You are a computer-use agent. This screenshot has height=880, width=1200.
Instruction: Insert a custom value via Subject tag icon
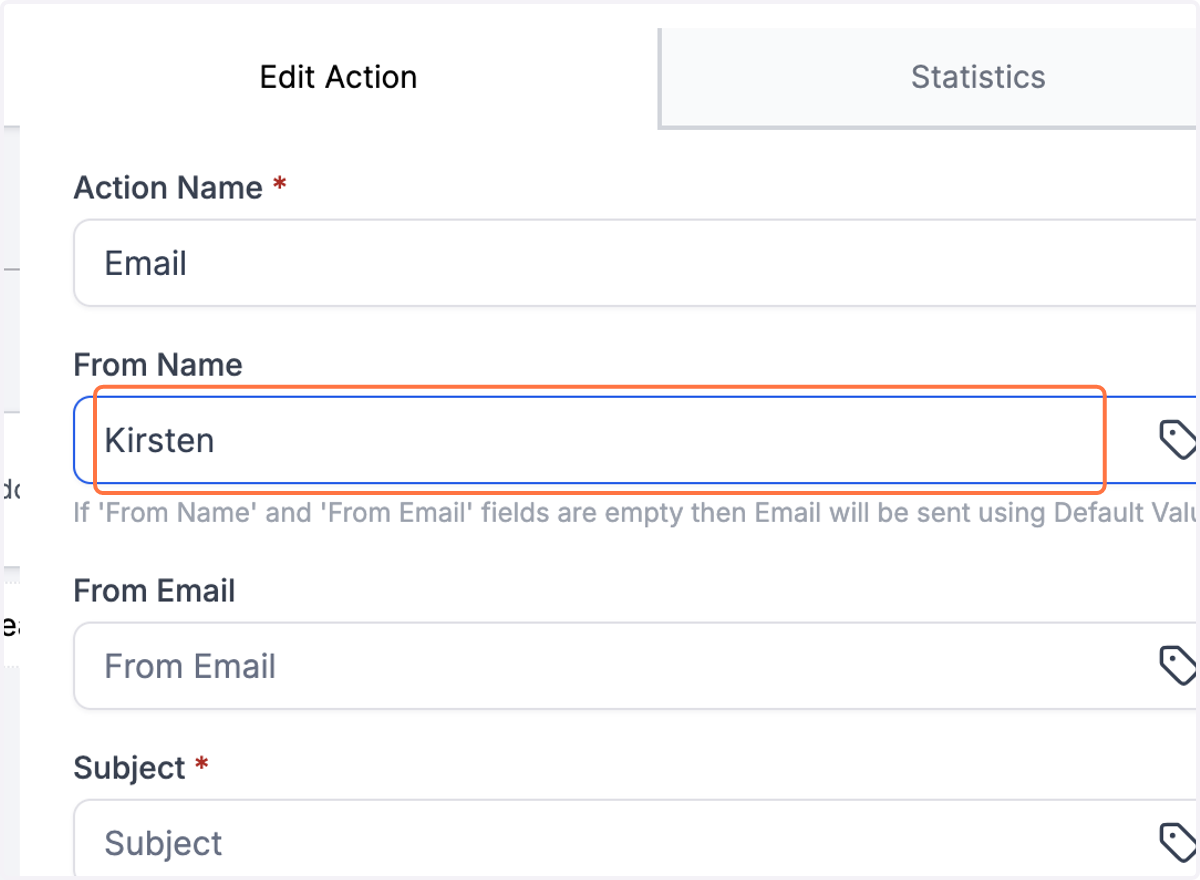click(x=1177, y=842)
